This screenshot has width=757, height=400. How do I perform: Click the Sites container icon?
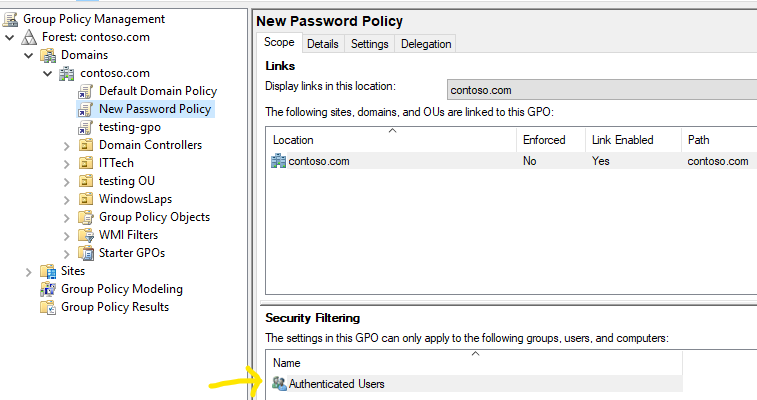coord(48,271)
